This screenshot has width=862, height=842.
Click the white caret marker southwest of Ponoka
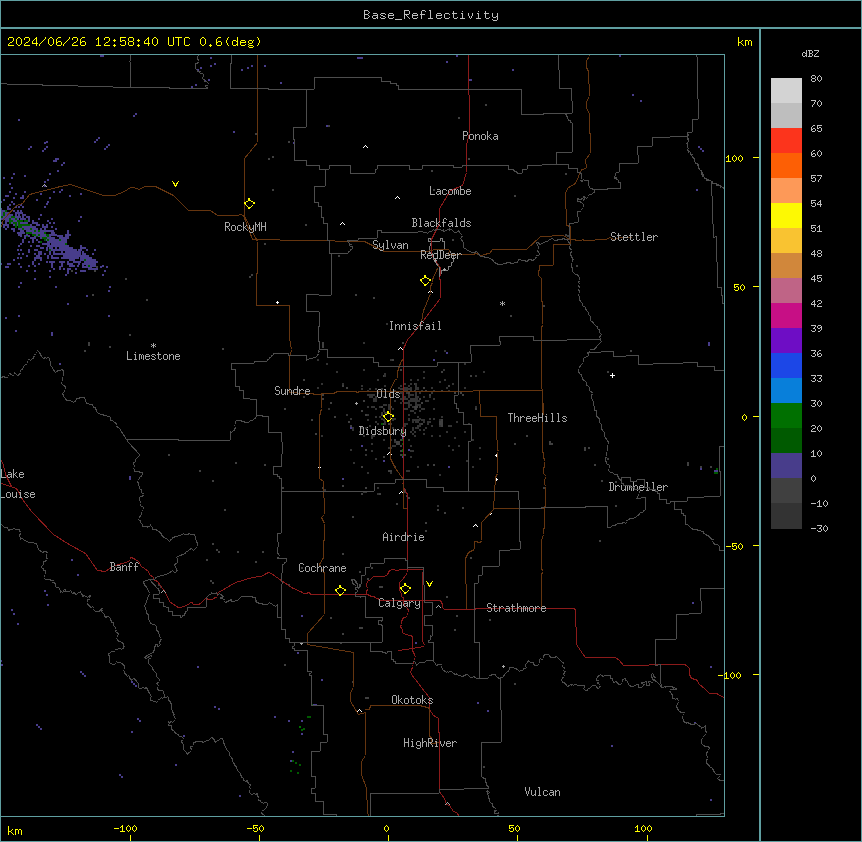click(x=365, y=147)
